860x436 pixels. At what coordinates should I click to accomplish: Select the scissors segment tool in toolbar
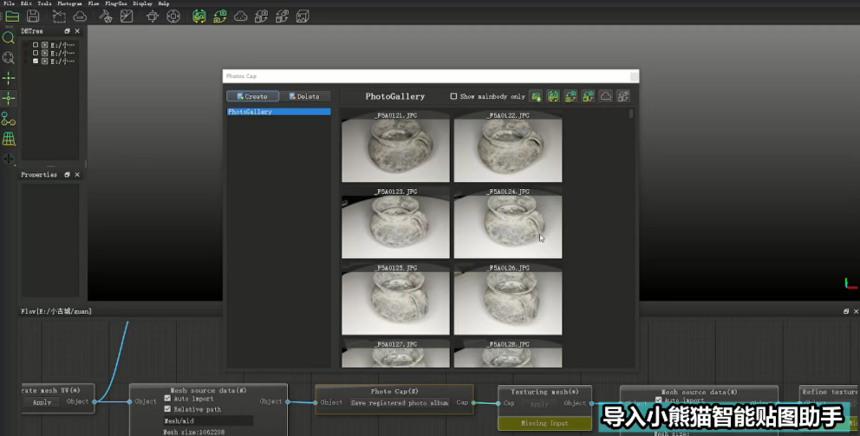coord(59,16)
